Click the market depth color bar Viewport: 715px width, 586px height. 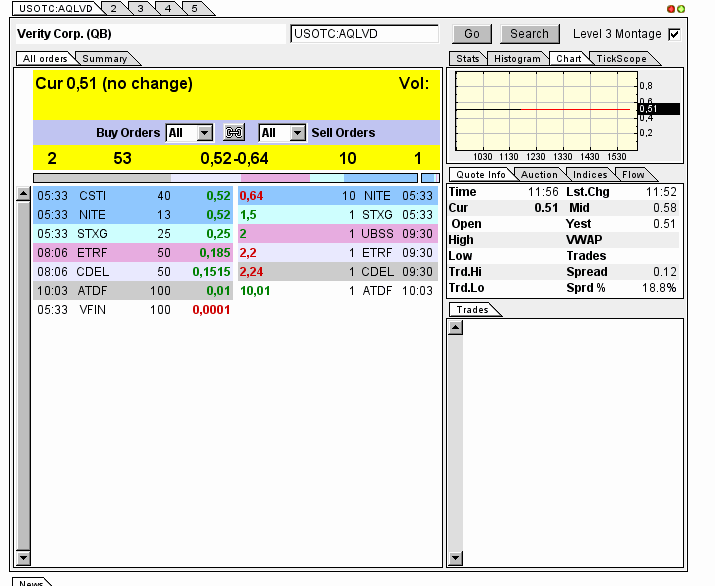click(225, 178)
